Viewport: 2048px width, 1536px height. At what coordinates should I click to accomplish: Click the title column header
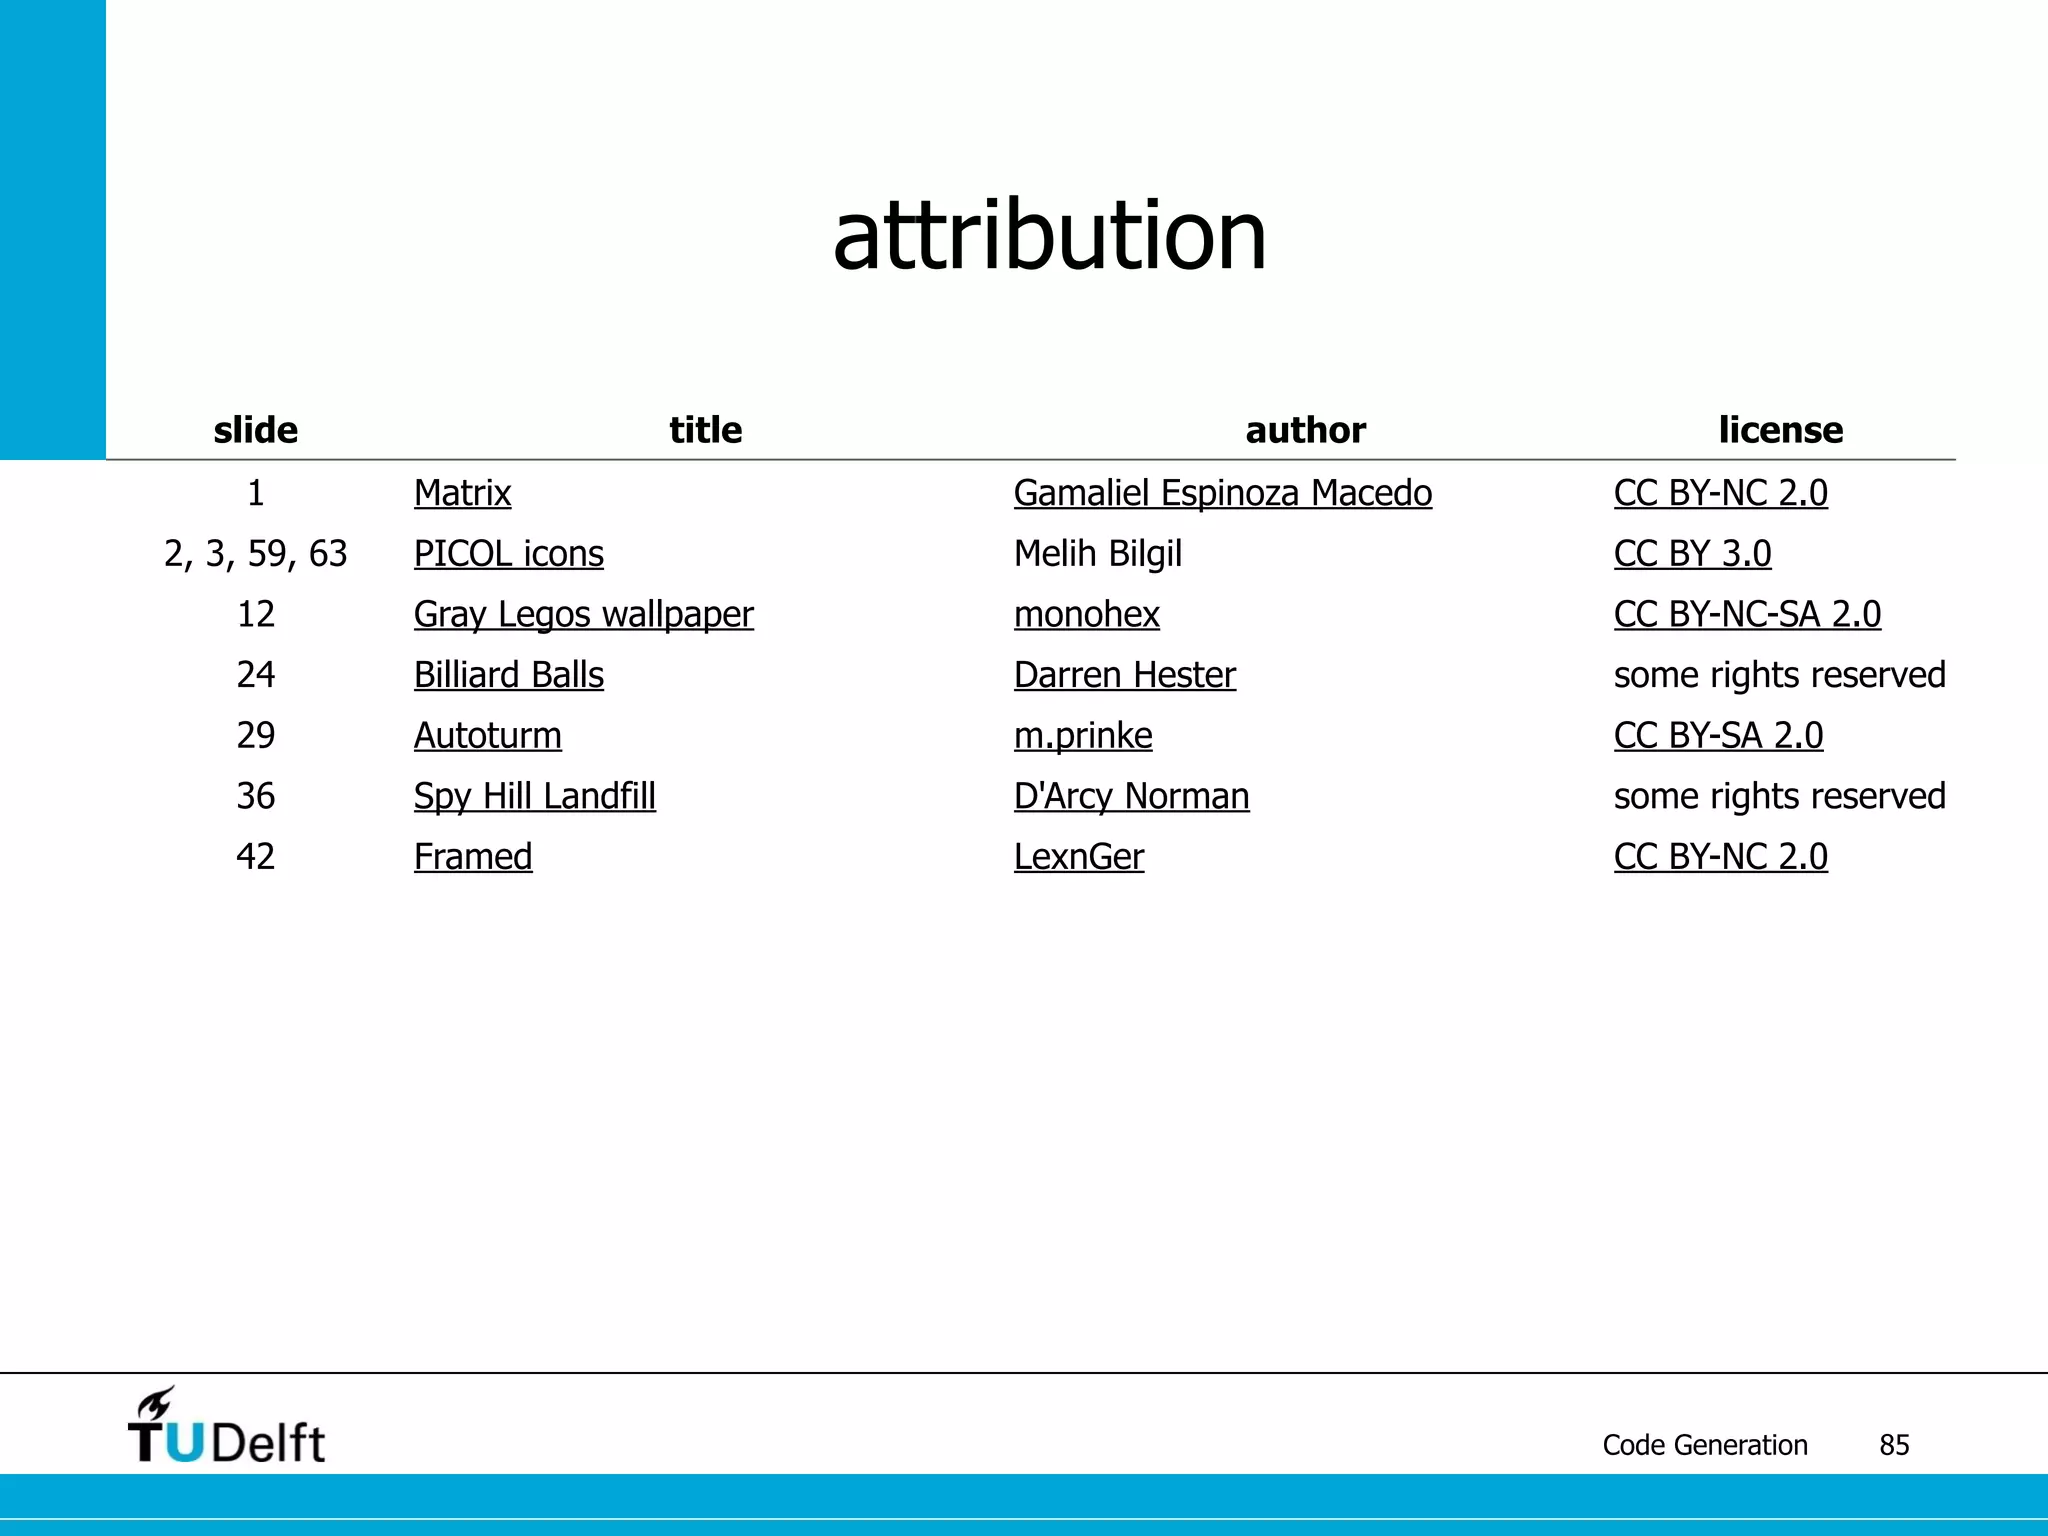706,430
